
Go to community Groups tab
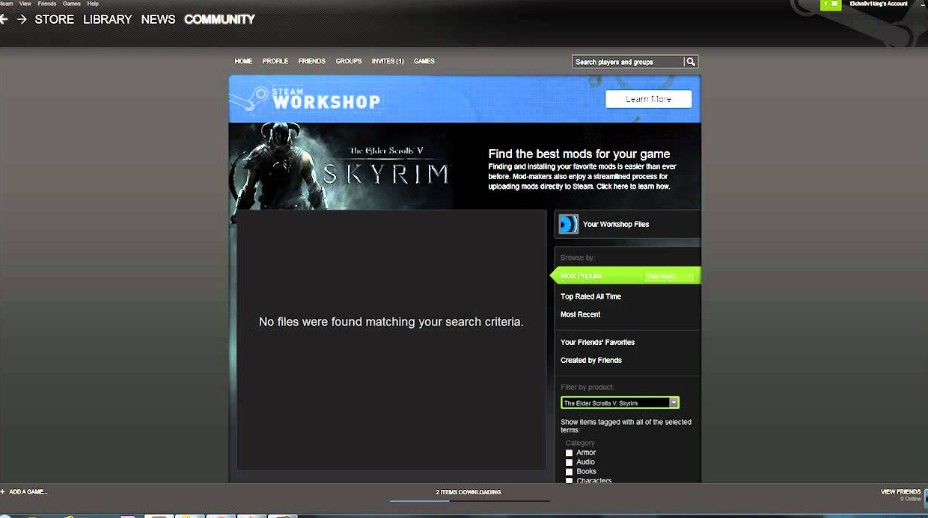coord(349,61)
